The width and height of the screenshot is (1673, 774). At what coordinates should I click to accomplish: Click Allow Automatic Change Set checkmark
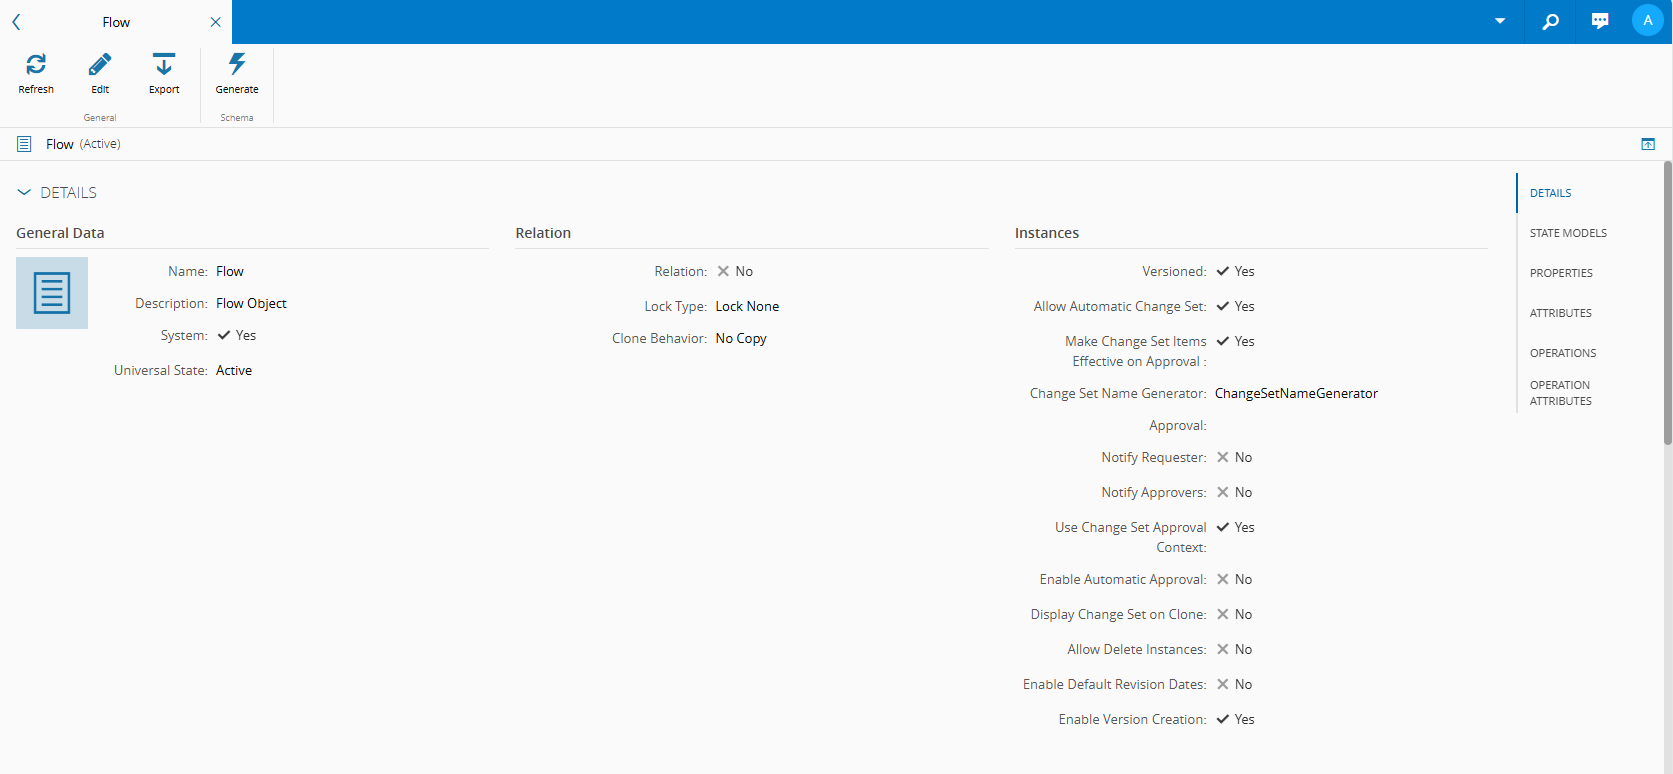coord(1222,306)
